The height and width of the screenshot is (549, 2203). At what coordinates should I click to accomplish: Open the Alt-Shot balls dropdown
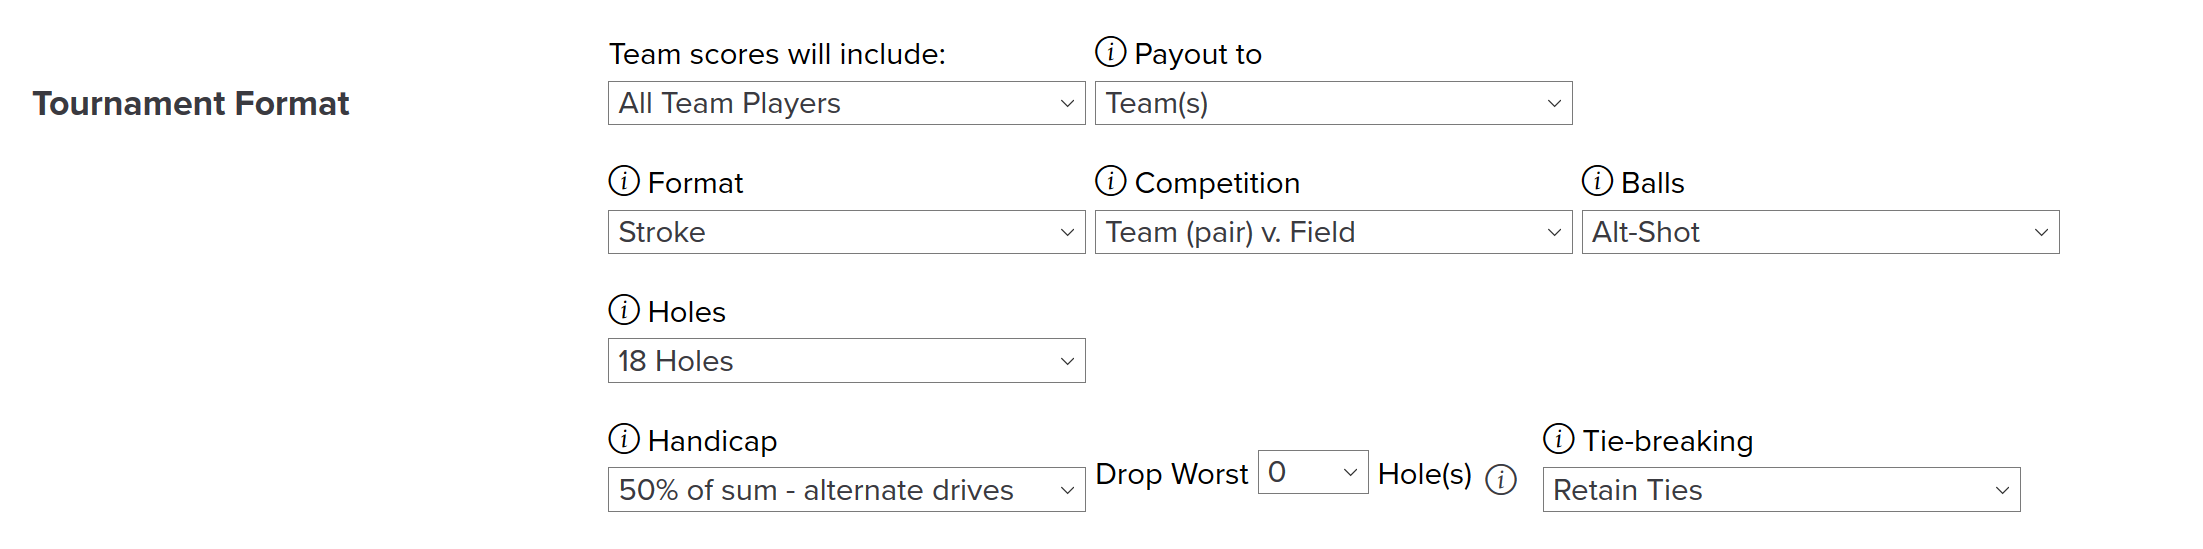(x=1821, y=232)
